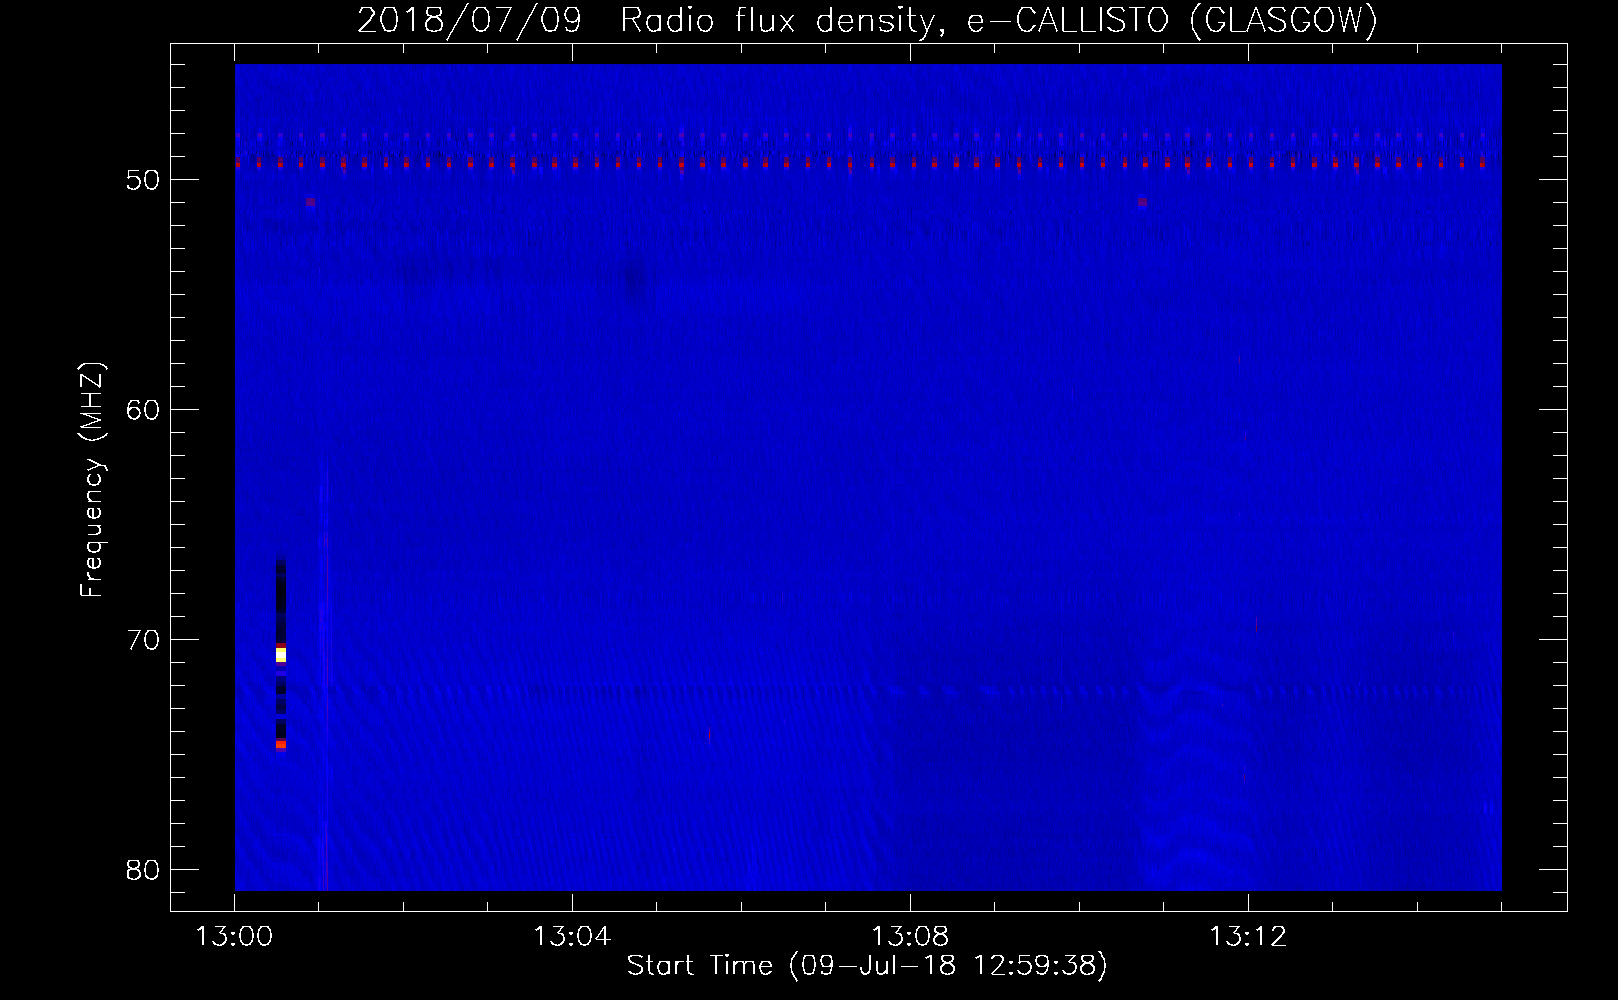Click the 13:08 time axis label
This screenshot has width=1618, height=1000.
(x=910, y=937)
